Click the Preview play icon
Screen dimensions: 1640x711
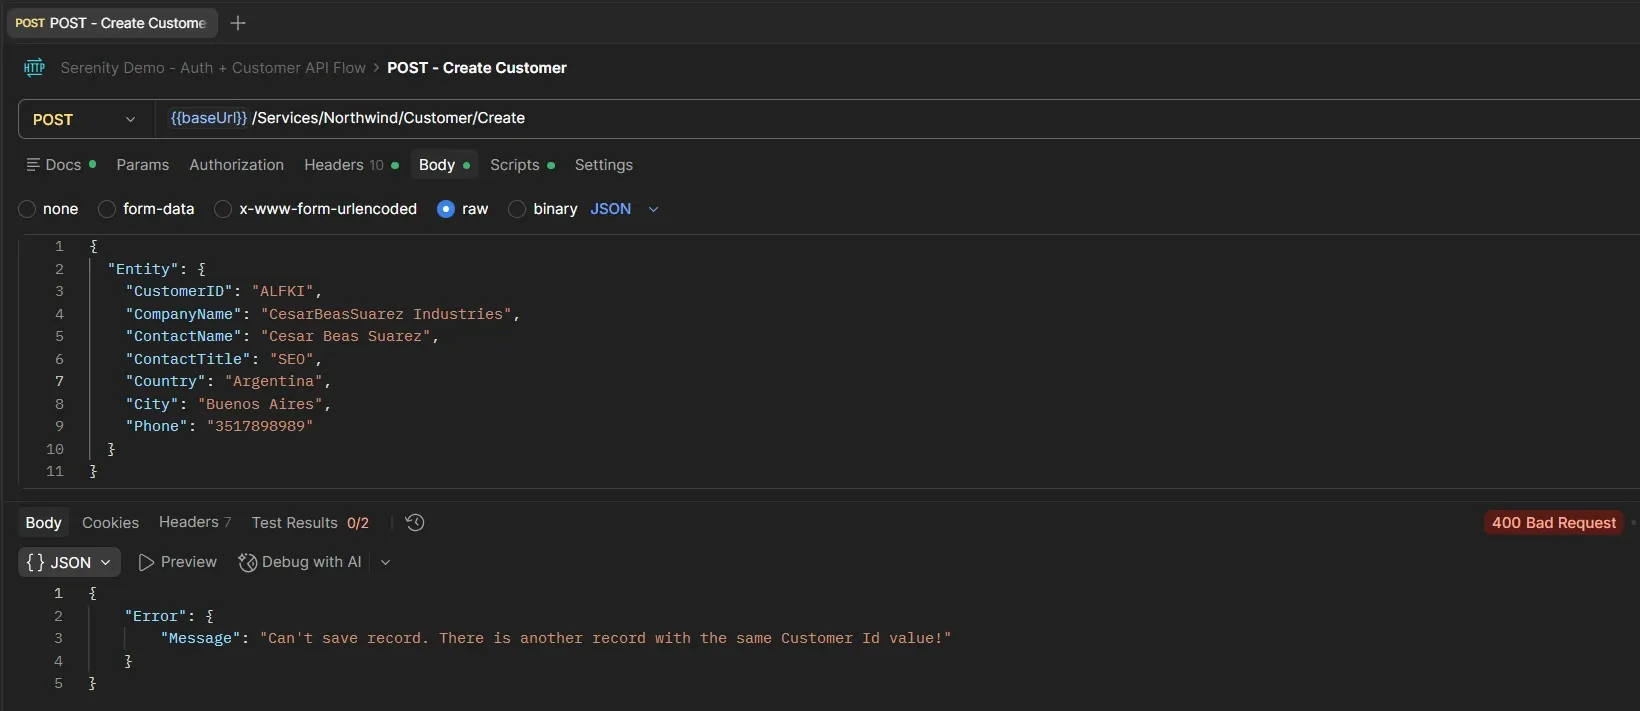(x=146, y=563)
